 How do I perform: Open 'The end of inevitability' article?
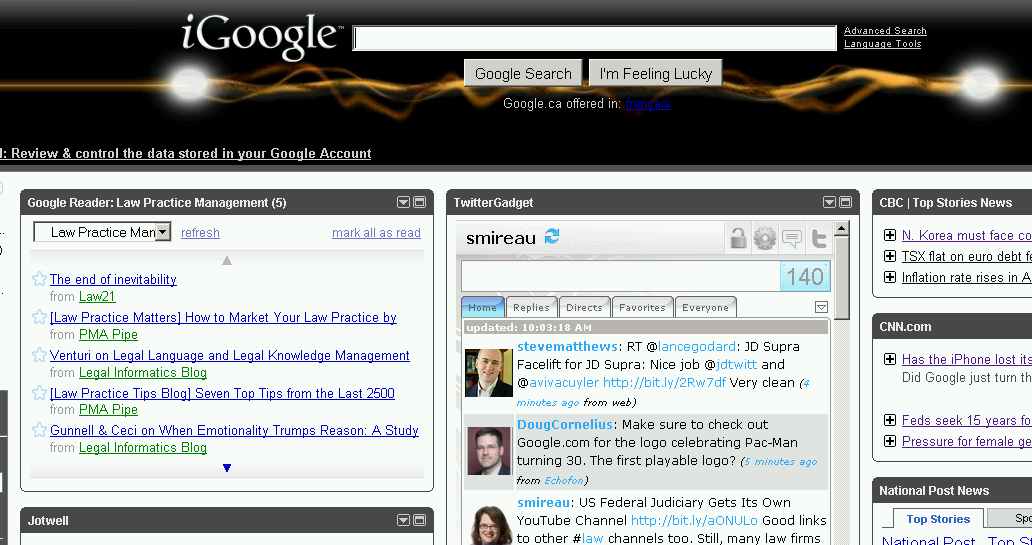[113, 279]
